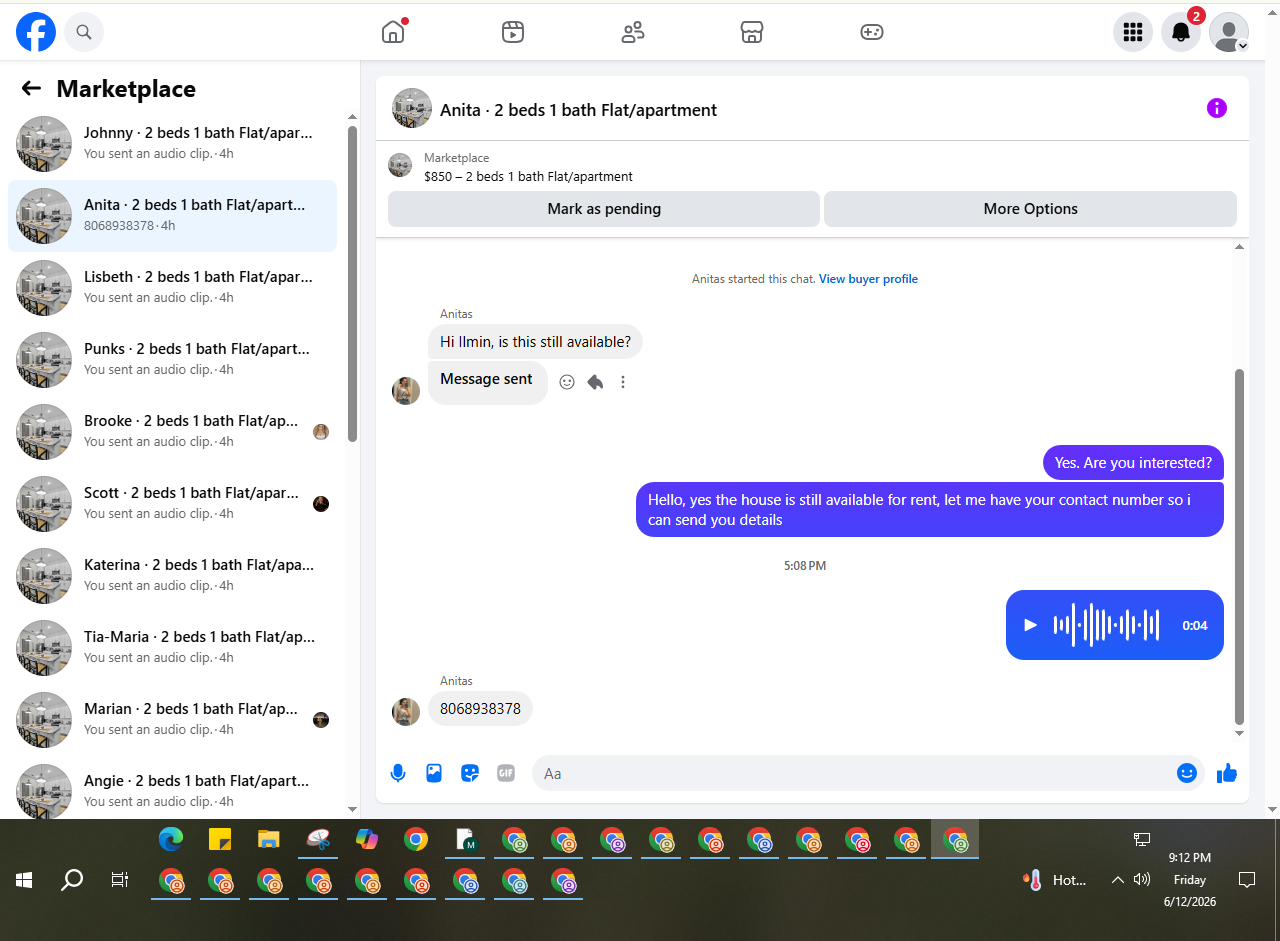Launch Microsoft Edge from the taskbar
Image resolution: width=1280 pixels, height=941 pixels.
click(171, 840)
